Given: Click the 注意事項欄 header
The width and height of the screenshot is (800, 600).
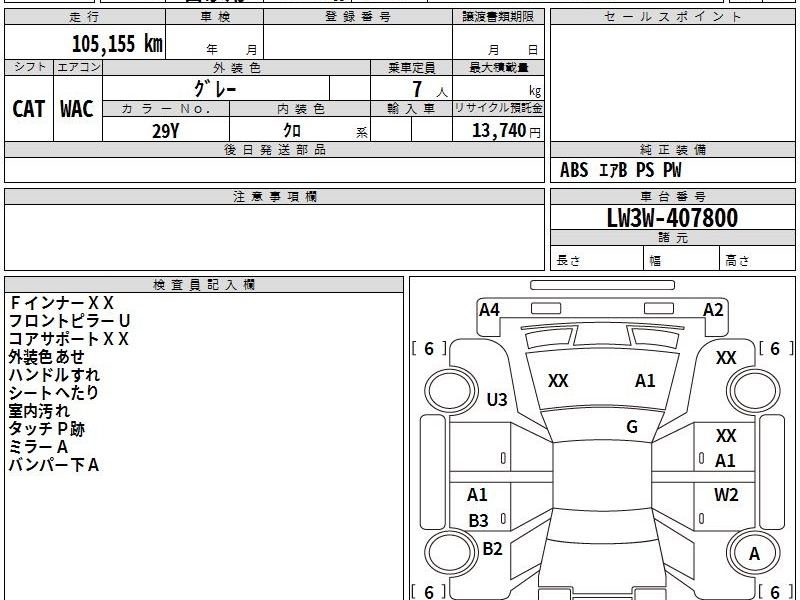Looking at the screenshot, I should point(274,197).
